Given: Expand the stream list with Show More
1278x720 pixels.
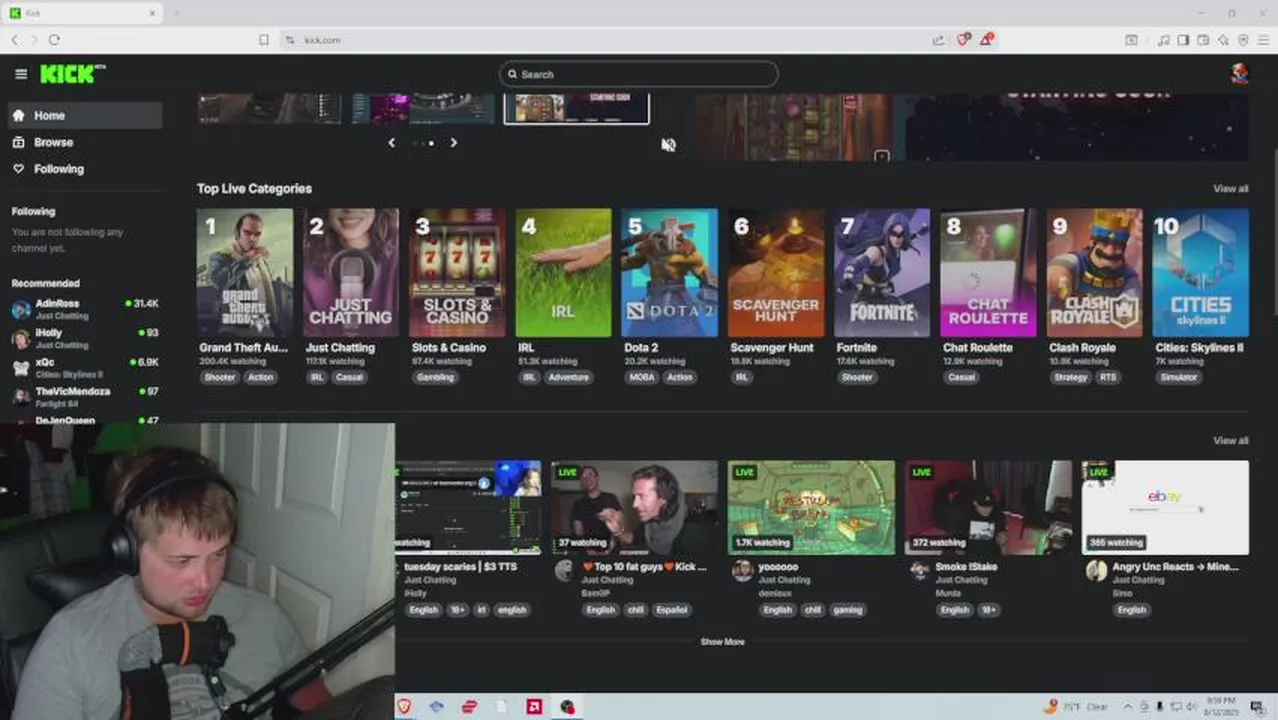Looking at the screenshot, I should 722,642.
